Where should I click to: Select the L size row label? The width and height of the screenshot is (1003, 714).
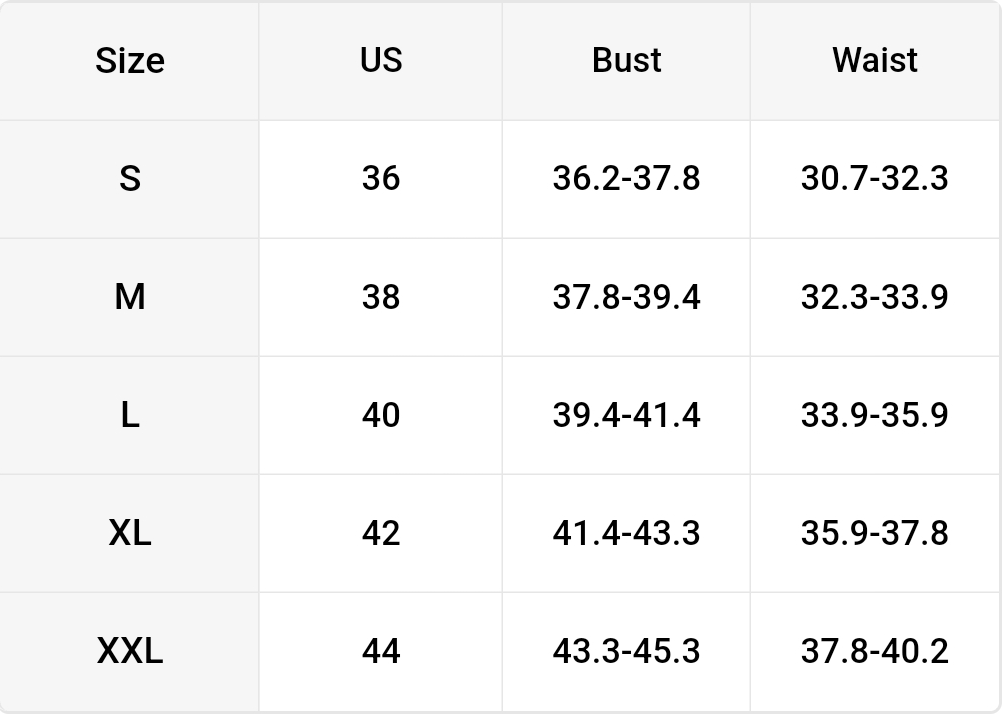[130, 415]
